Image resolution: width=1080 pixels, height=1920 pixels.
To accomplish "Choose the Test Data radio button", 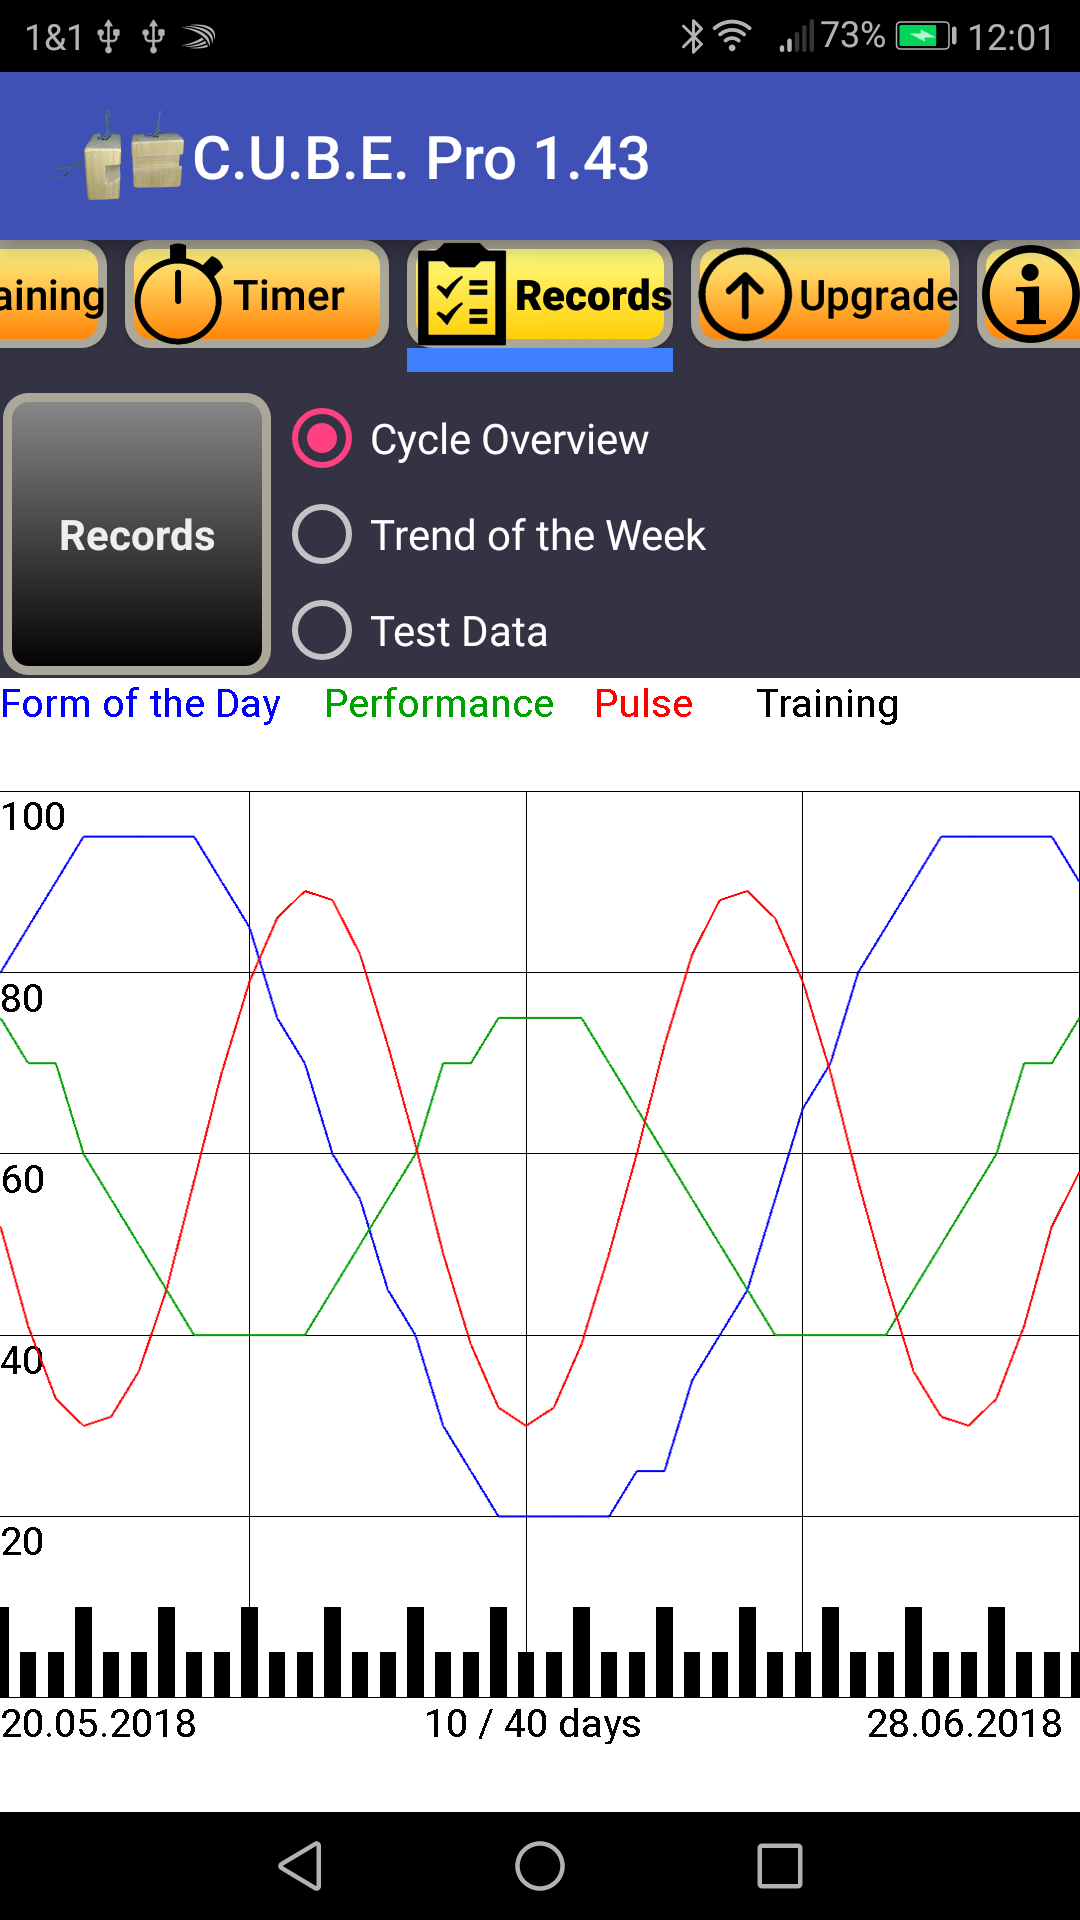I will coord(322,631).
